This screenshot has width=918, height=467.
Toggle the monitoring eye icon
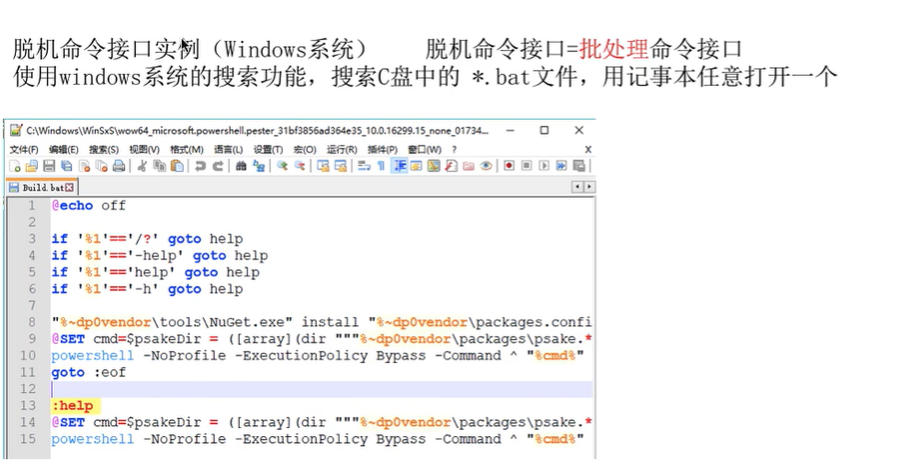(486, 166)
